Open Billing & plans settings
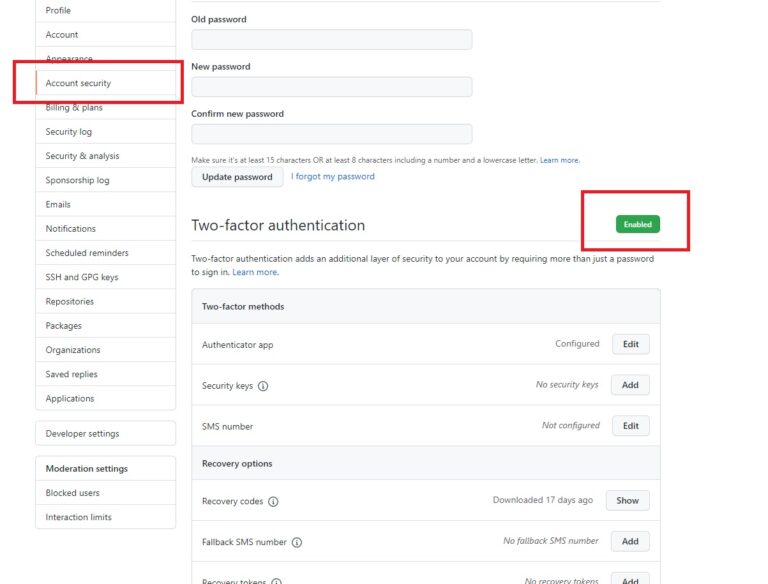768x584 pixels. 74,107
